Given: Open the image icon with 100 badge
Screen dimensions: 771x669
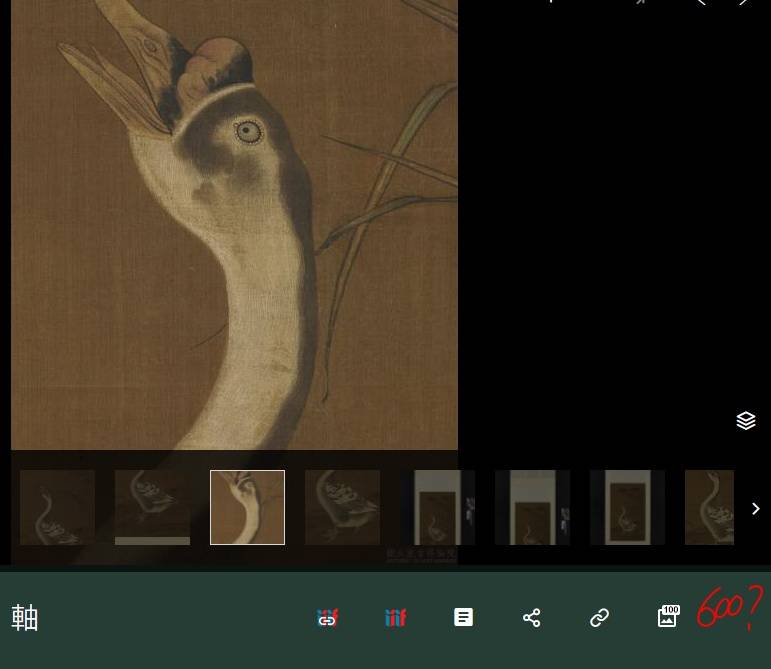Looking at the screenshot, I should pyautogui.click(x=667, y=618).
